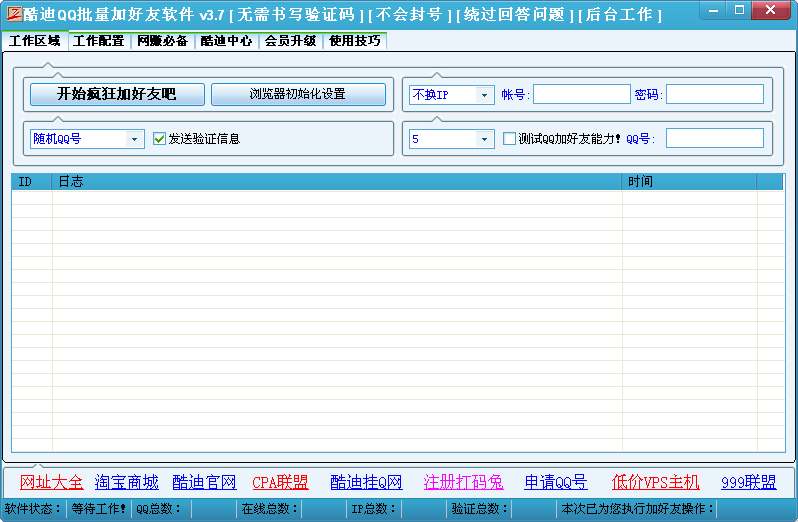Focus the 帐号 input field
Screen dimensions: 798x522
[x=582, y=94]
